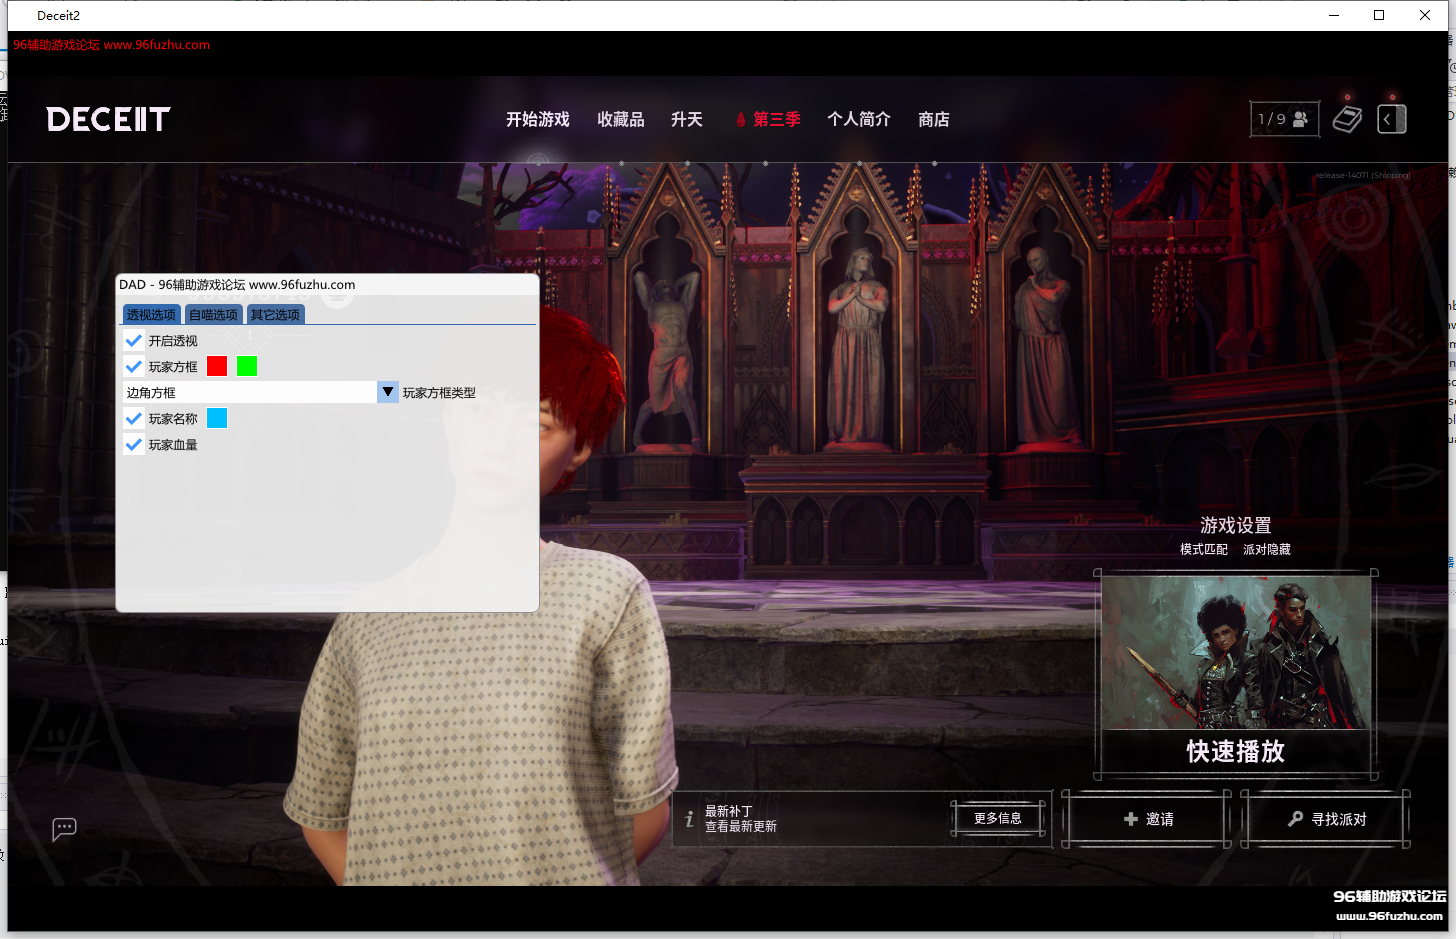1456x939 pixels.
Task: Select 模式匹配 under 游戏设置
Action: point(1203,549)
